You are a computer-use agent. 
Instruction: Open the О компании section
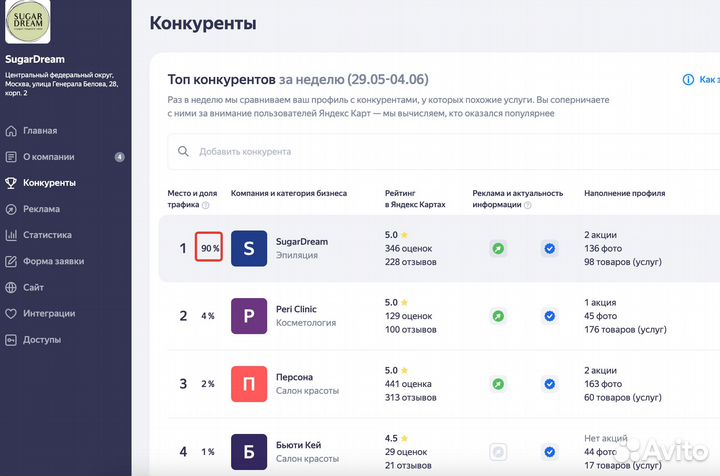click(49, 157)
